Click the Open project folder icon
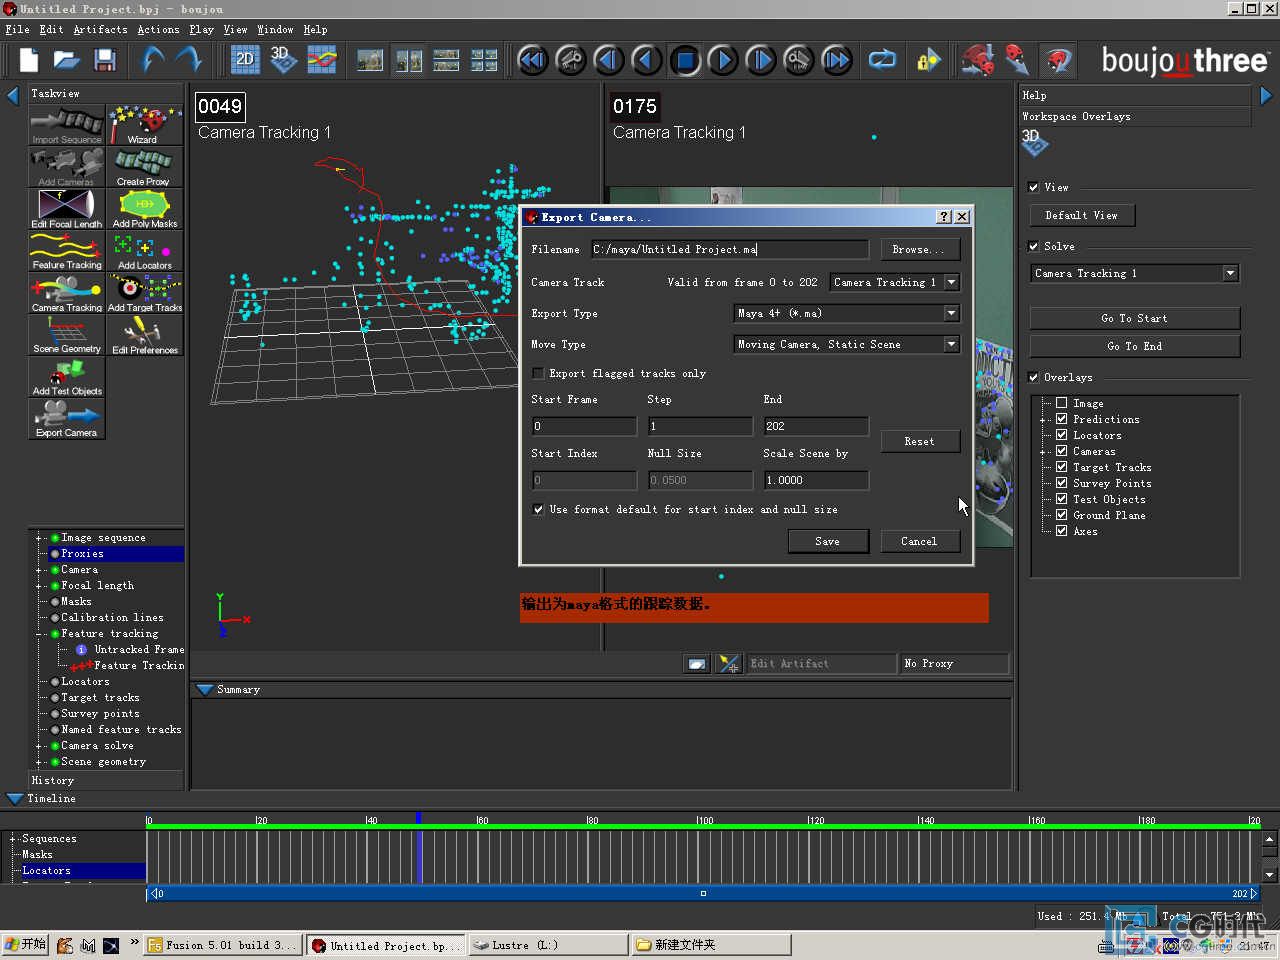Image resolution: width=1280 pixels, height=960 pixels. 67,60
